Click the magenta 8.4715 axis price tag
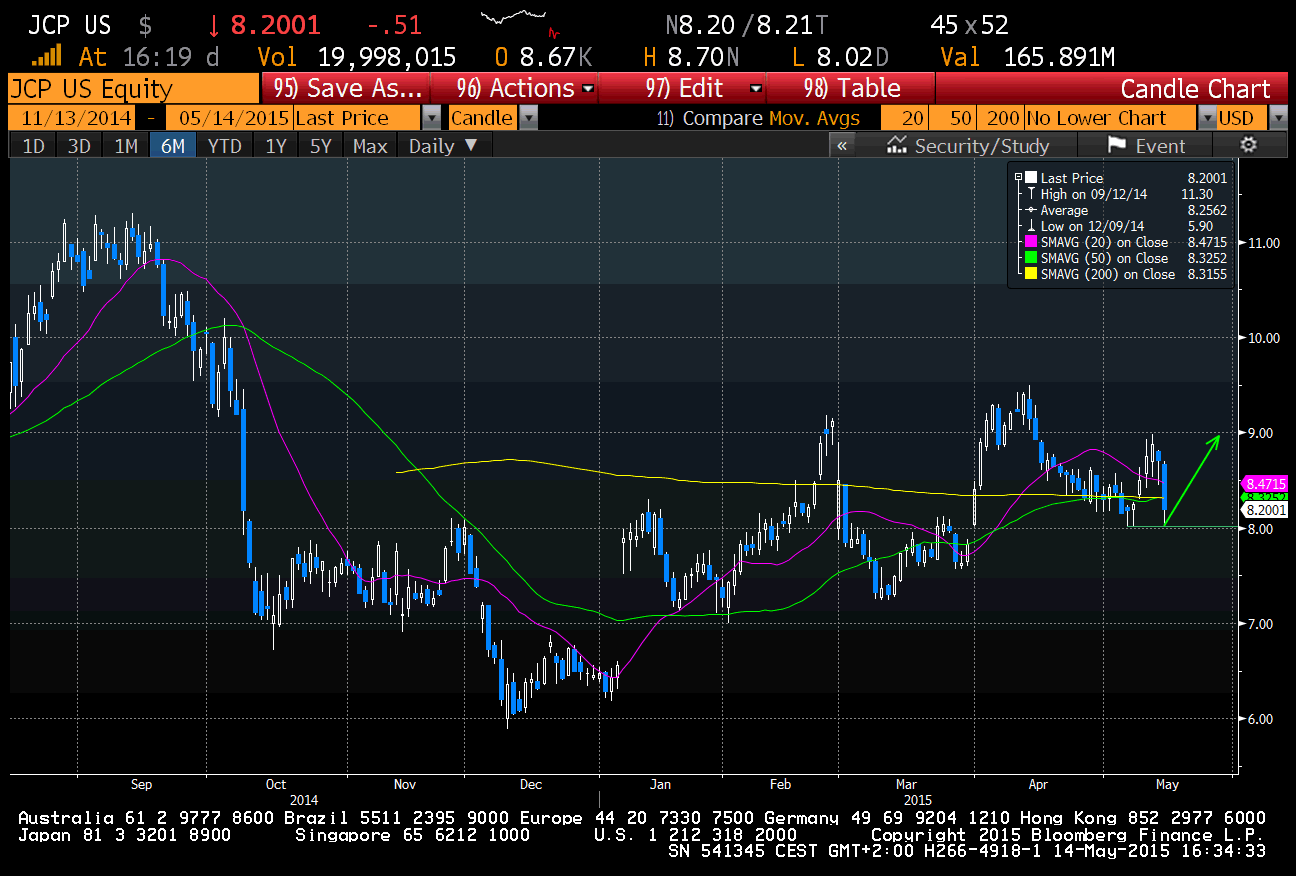Screen dimensions: 1296x876 (1264, 482)
